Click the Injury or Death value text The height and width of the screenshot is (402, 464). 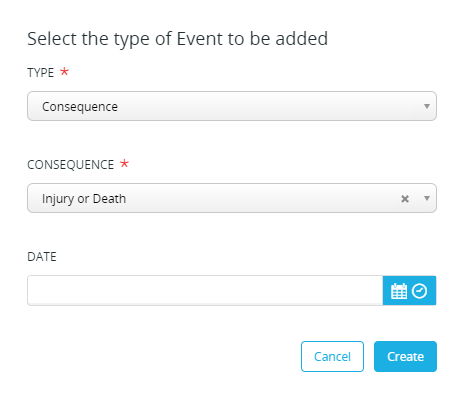pos(84,199)
